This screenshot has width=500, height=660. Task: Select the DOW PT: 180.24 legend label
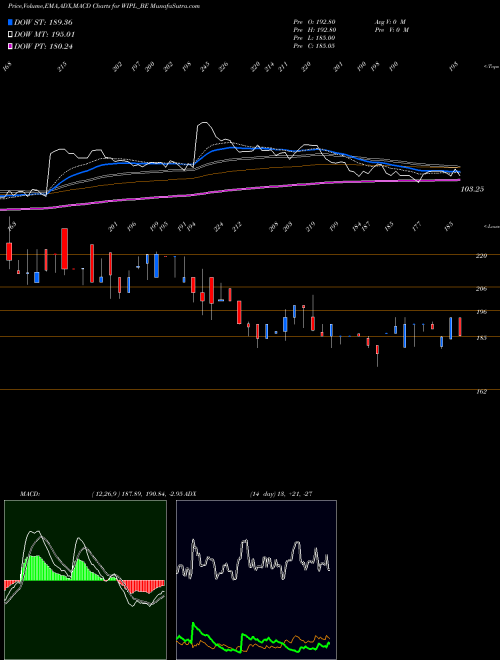click(43, 46)
